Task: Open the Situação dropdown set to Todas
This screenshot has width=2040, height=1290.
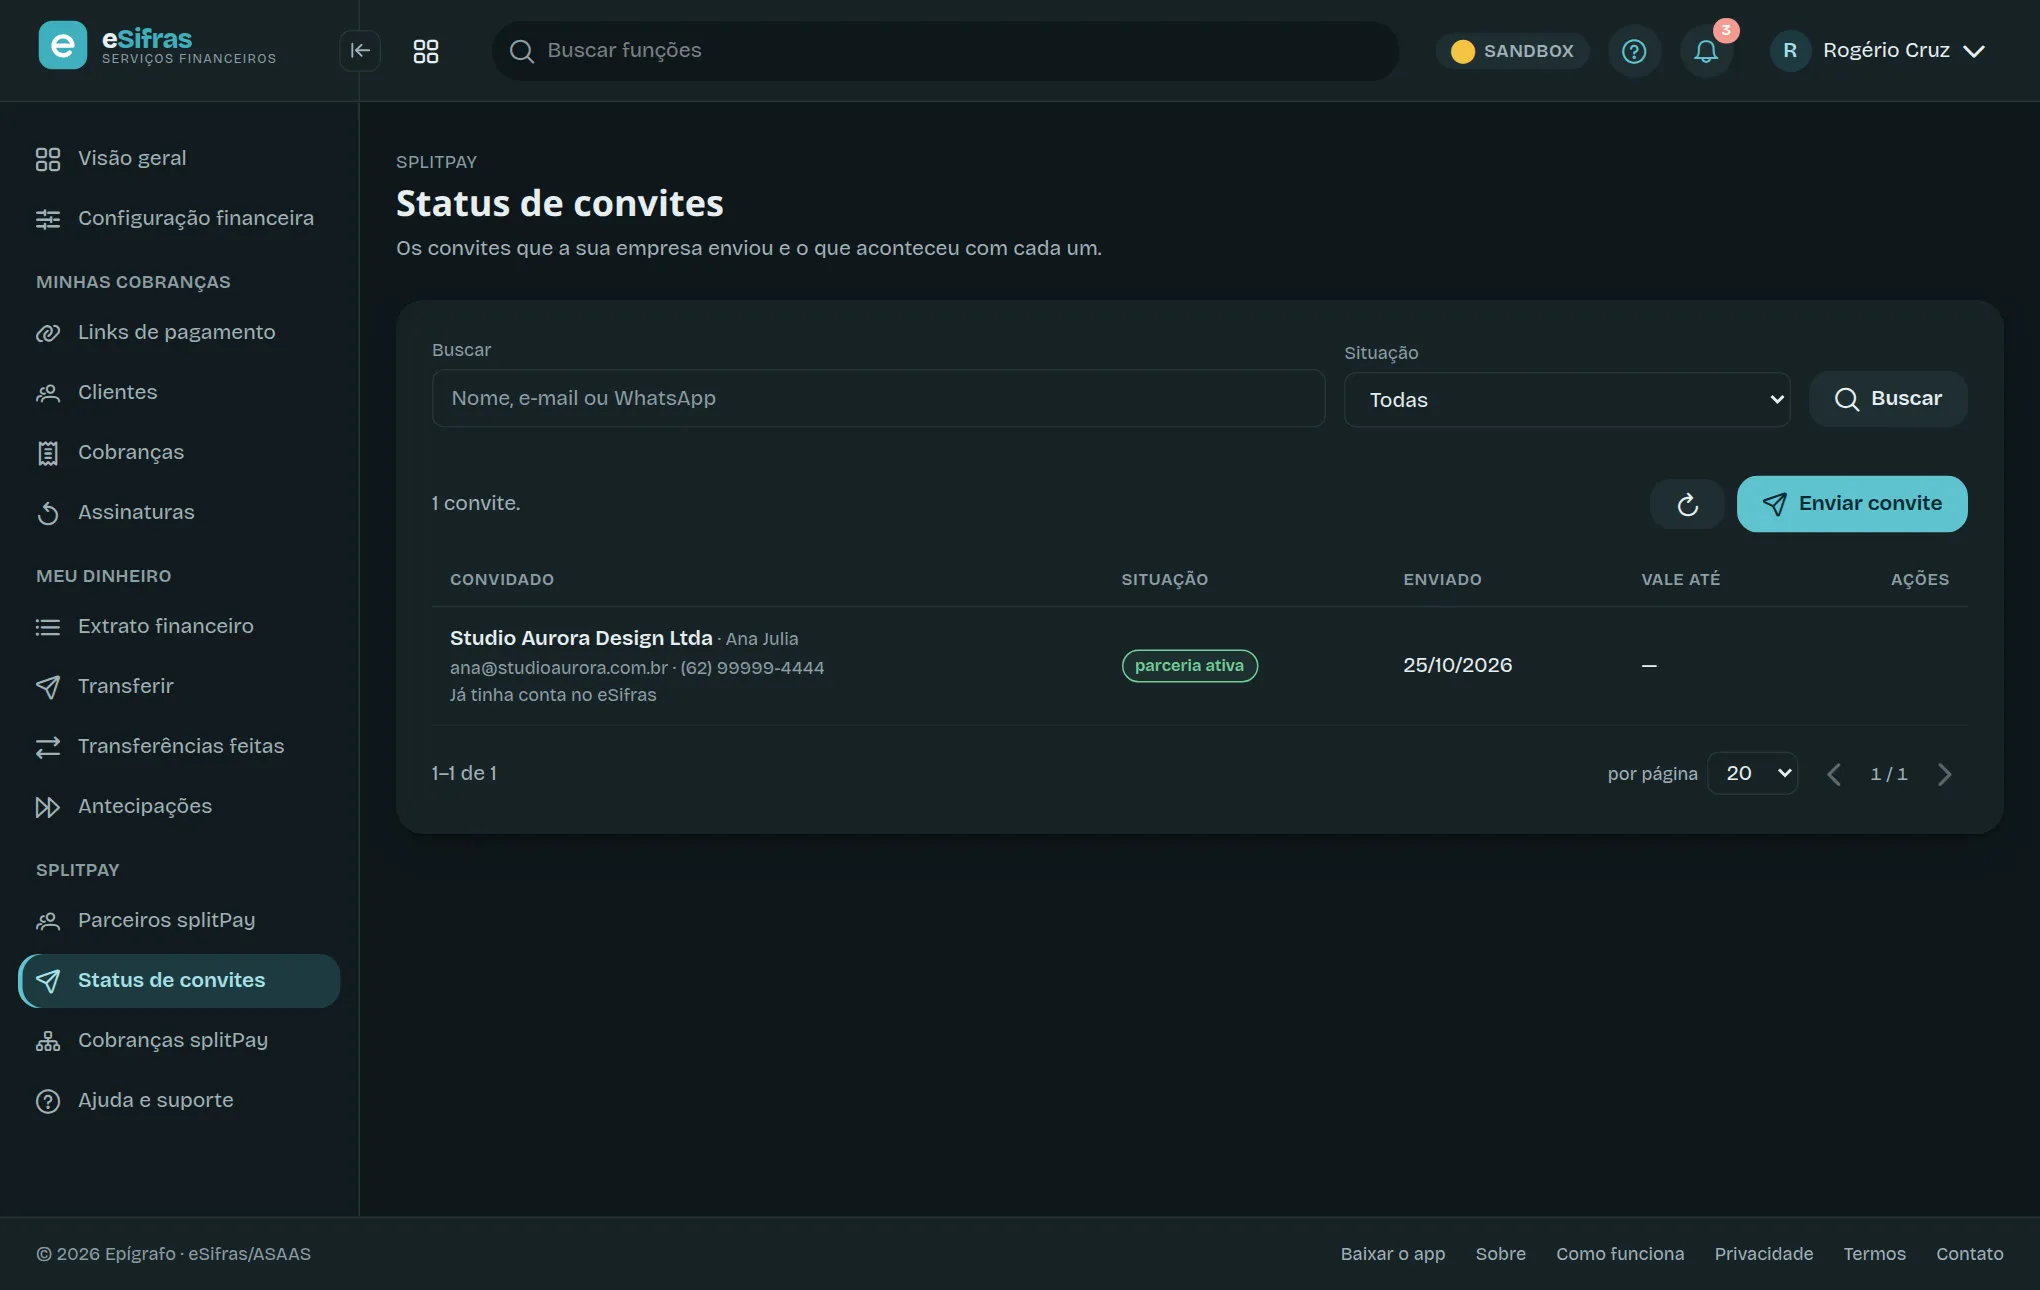Action: [x=1566, y=400]
